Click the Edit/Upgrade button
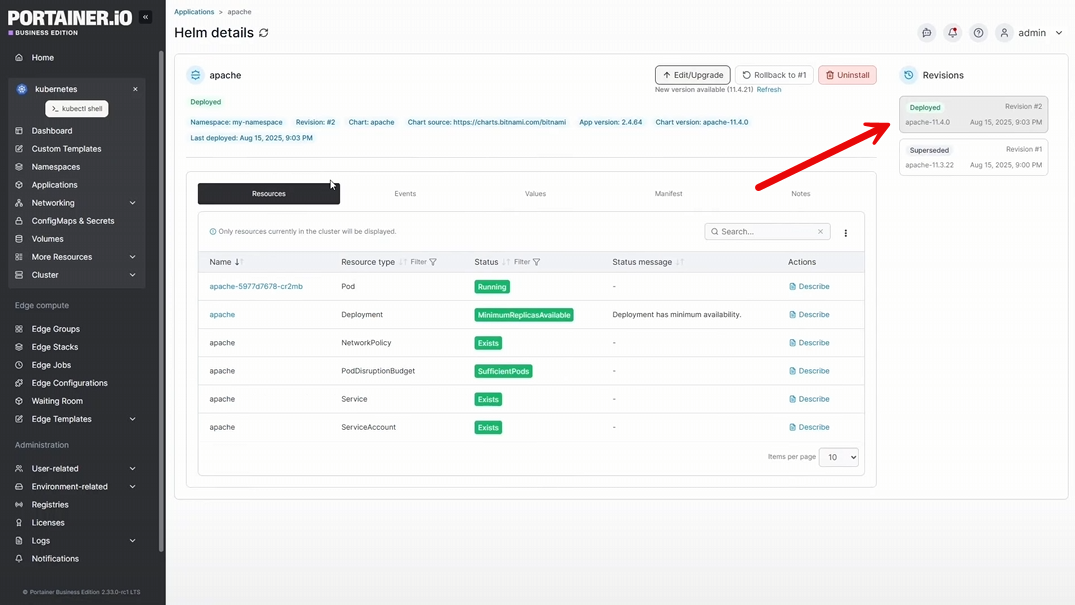The image size is (1075, 605). pos(692,75)
